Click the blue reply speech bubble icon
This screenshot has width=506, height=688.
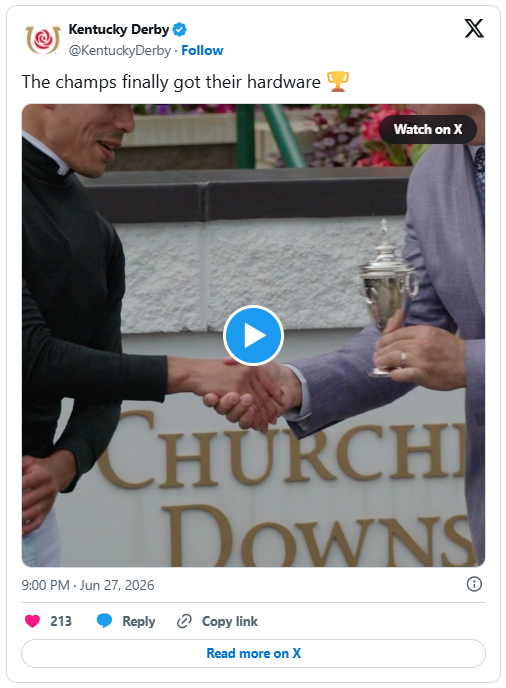pyautogui.click(x=104, y=621)
